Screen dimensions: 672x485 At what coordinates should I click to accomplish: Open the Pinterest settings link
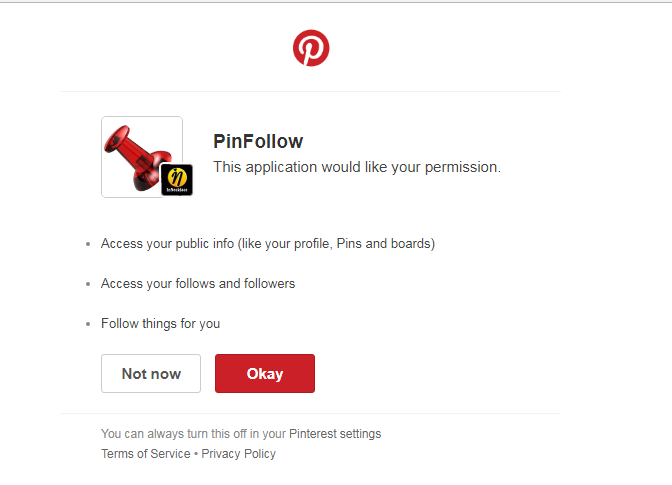pyautogui.click(x=335, y=434)
